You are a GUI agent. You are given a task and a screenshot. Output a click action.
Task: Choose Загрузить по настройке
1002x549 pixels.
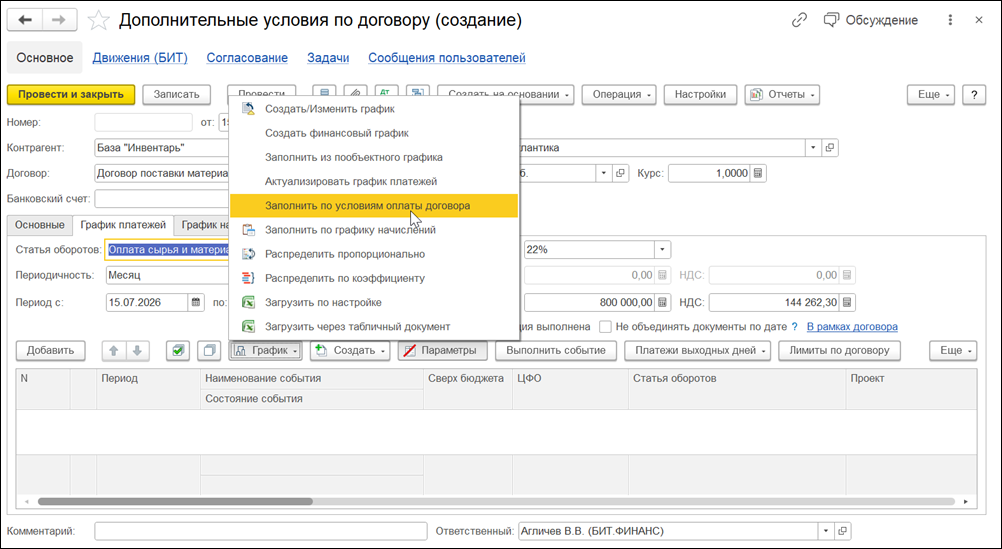pyautogui.click(x=374, y=303)
